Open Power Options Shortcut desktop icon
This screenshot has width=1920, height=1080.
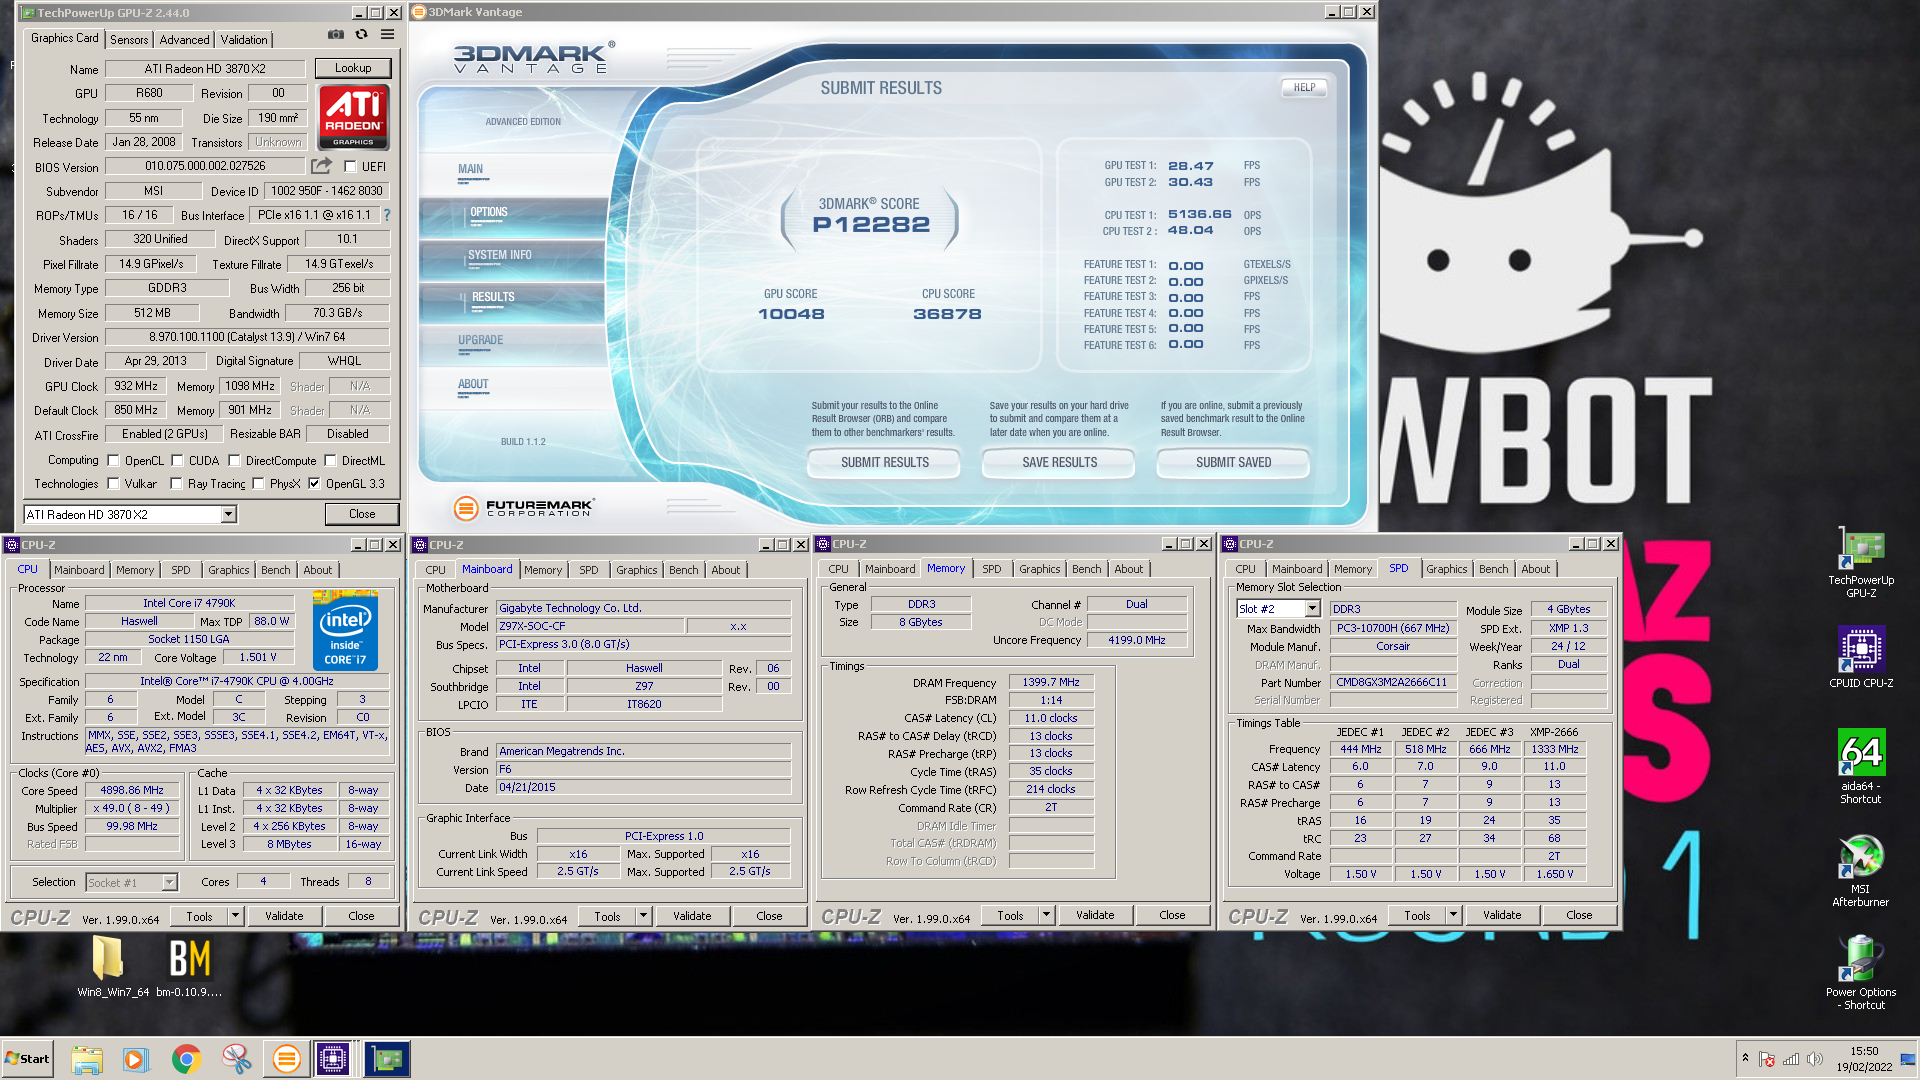(x=1861, y=973)
